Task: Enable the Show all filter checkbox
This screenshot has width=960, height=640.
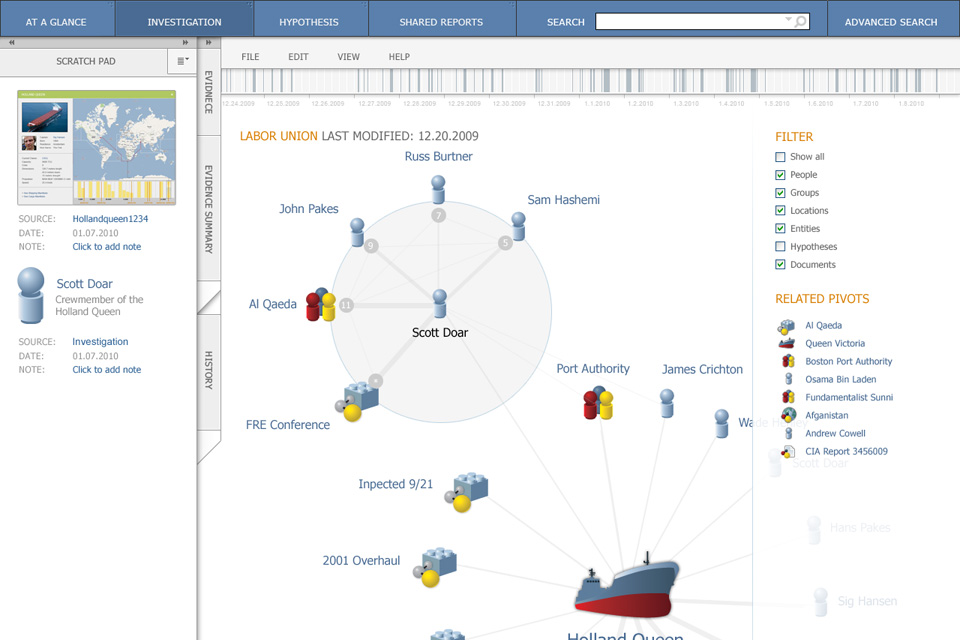Action: coord(780,157)
